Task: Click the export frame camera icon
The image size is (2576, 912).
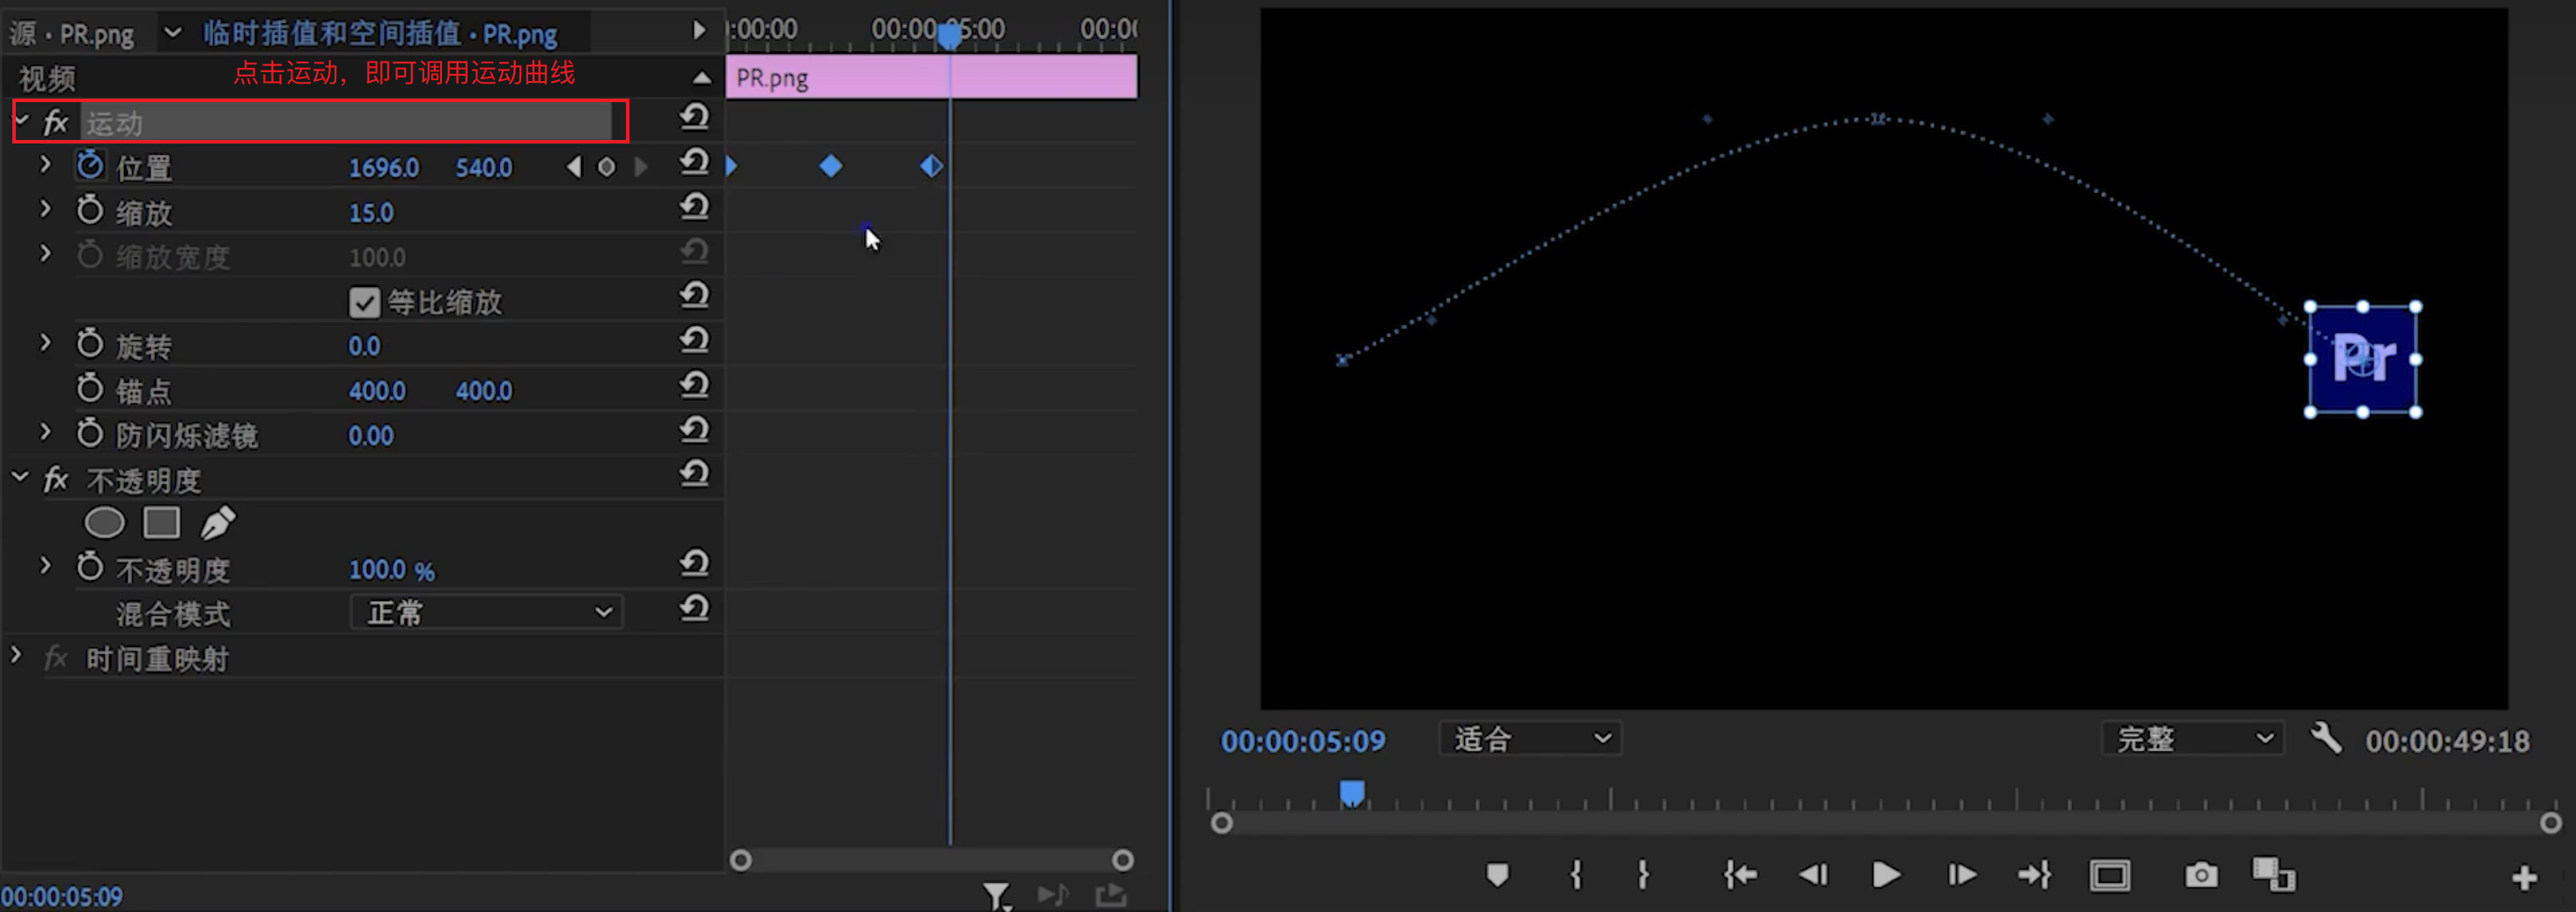Action: (2200, 875)
